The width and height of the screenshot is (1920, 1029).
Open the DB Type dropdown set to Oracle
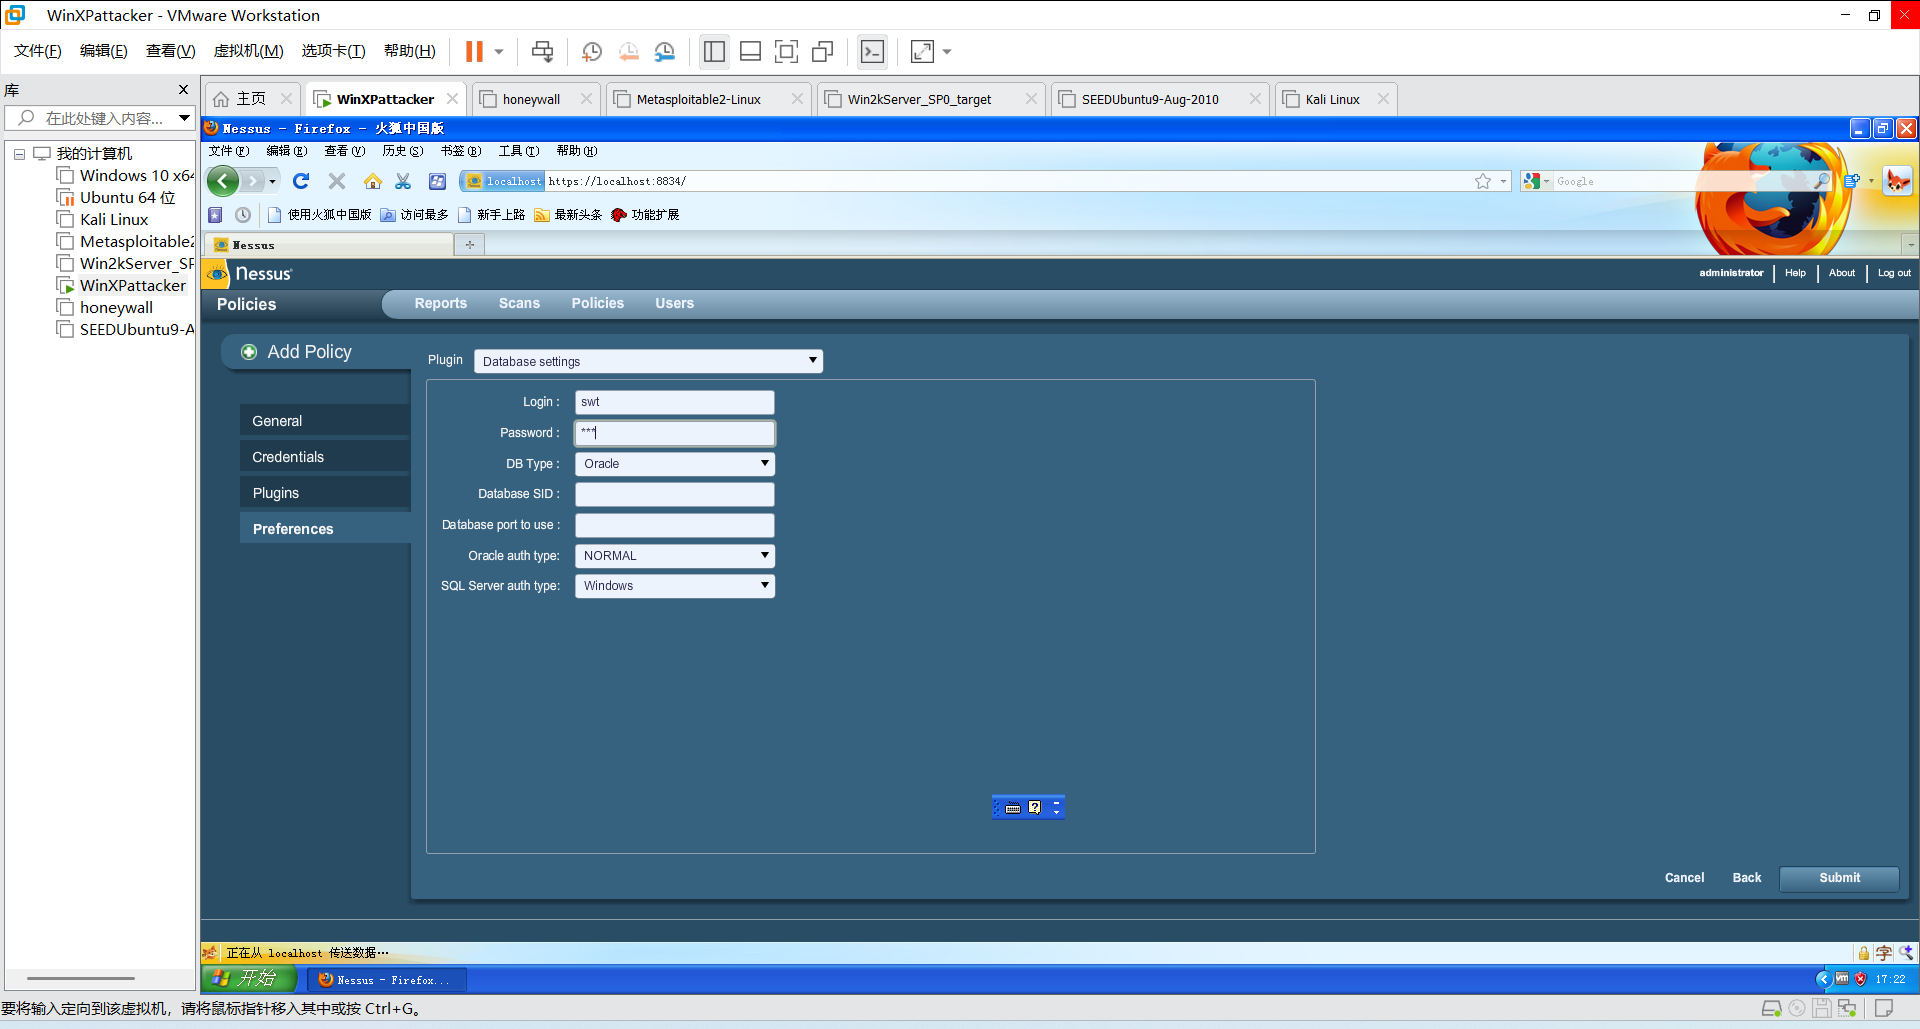click(x=675, y=464)
